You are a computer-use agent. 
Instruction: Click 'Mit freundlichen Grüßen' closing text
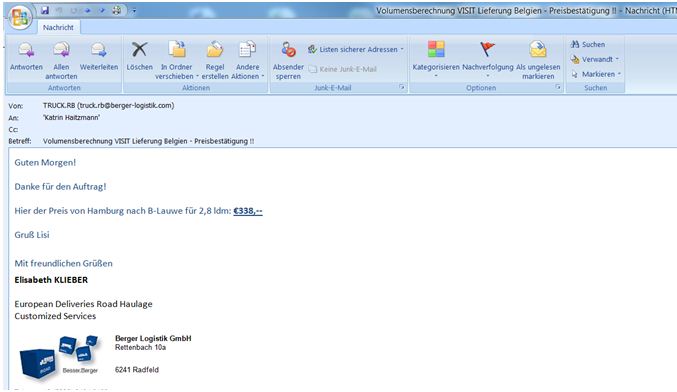[x=63, y=263]
